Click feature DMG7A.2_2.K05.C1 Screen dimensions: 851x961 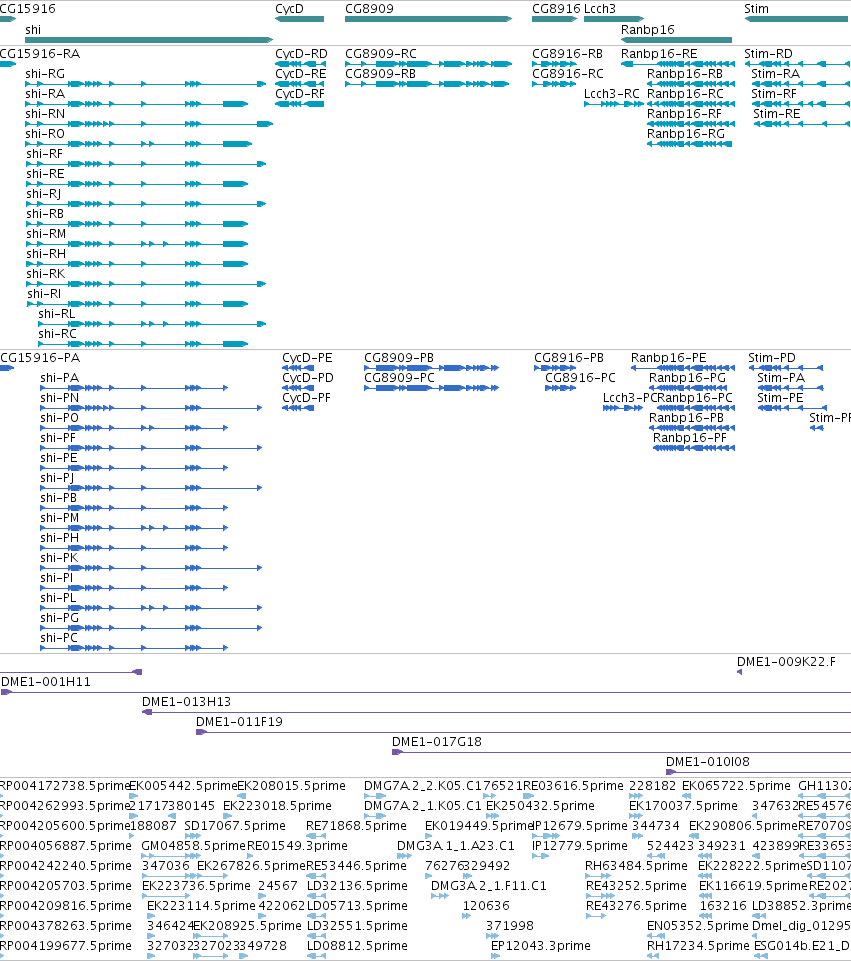pyautogui.click(x=423, y=786)
